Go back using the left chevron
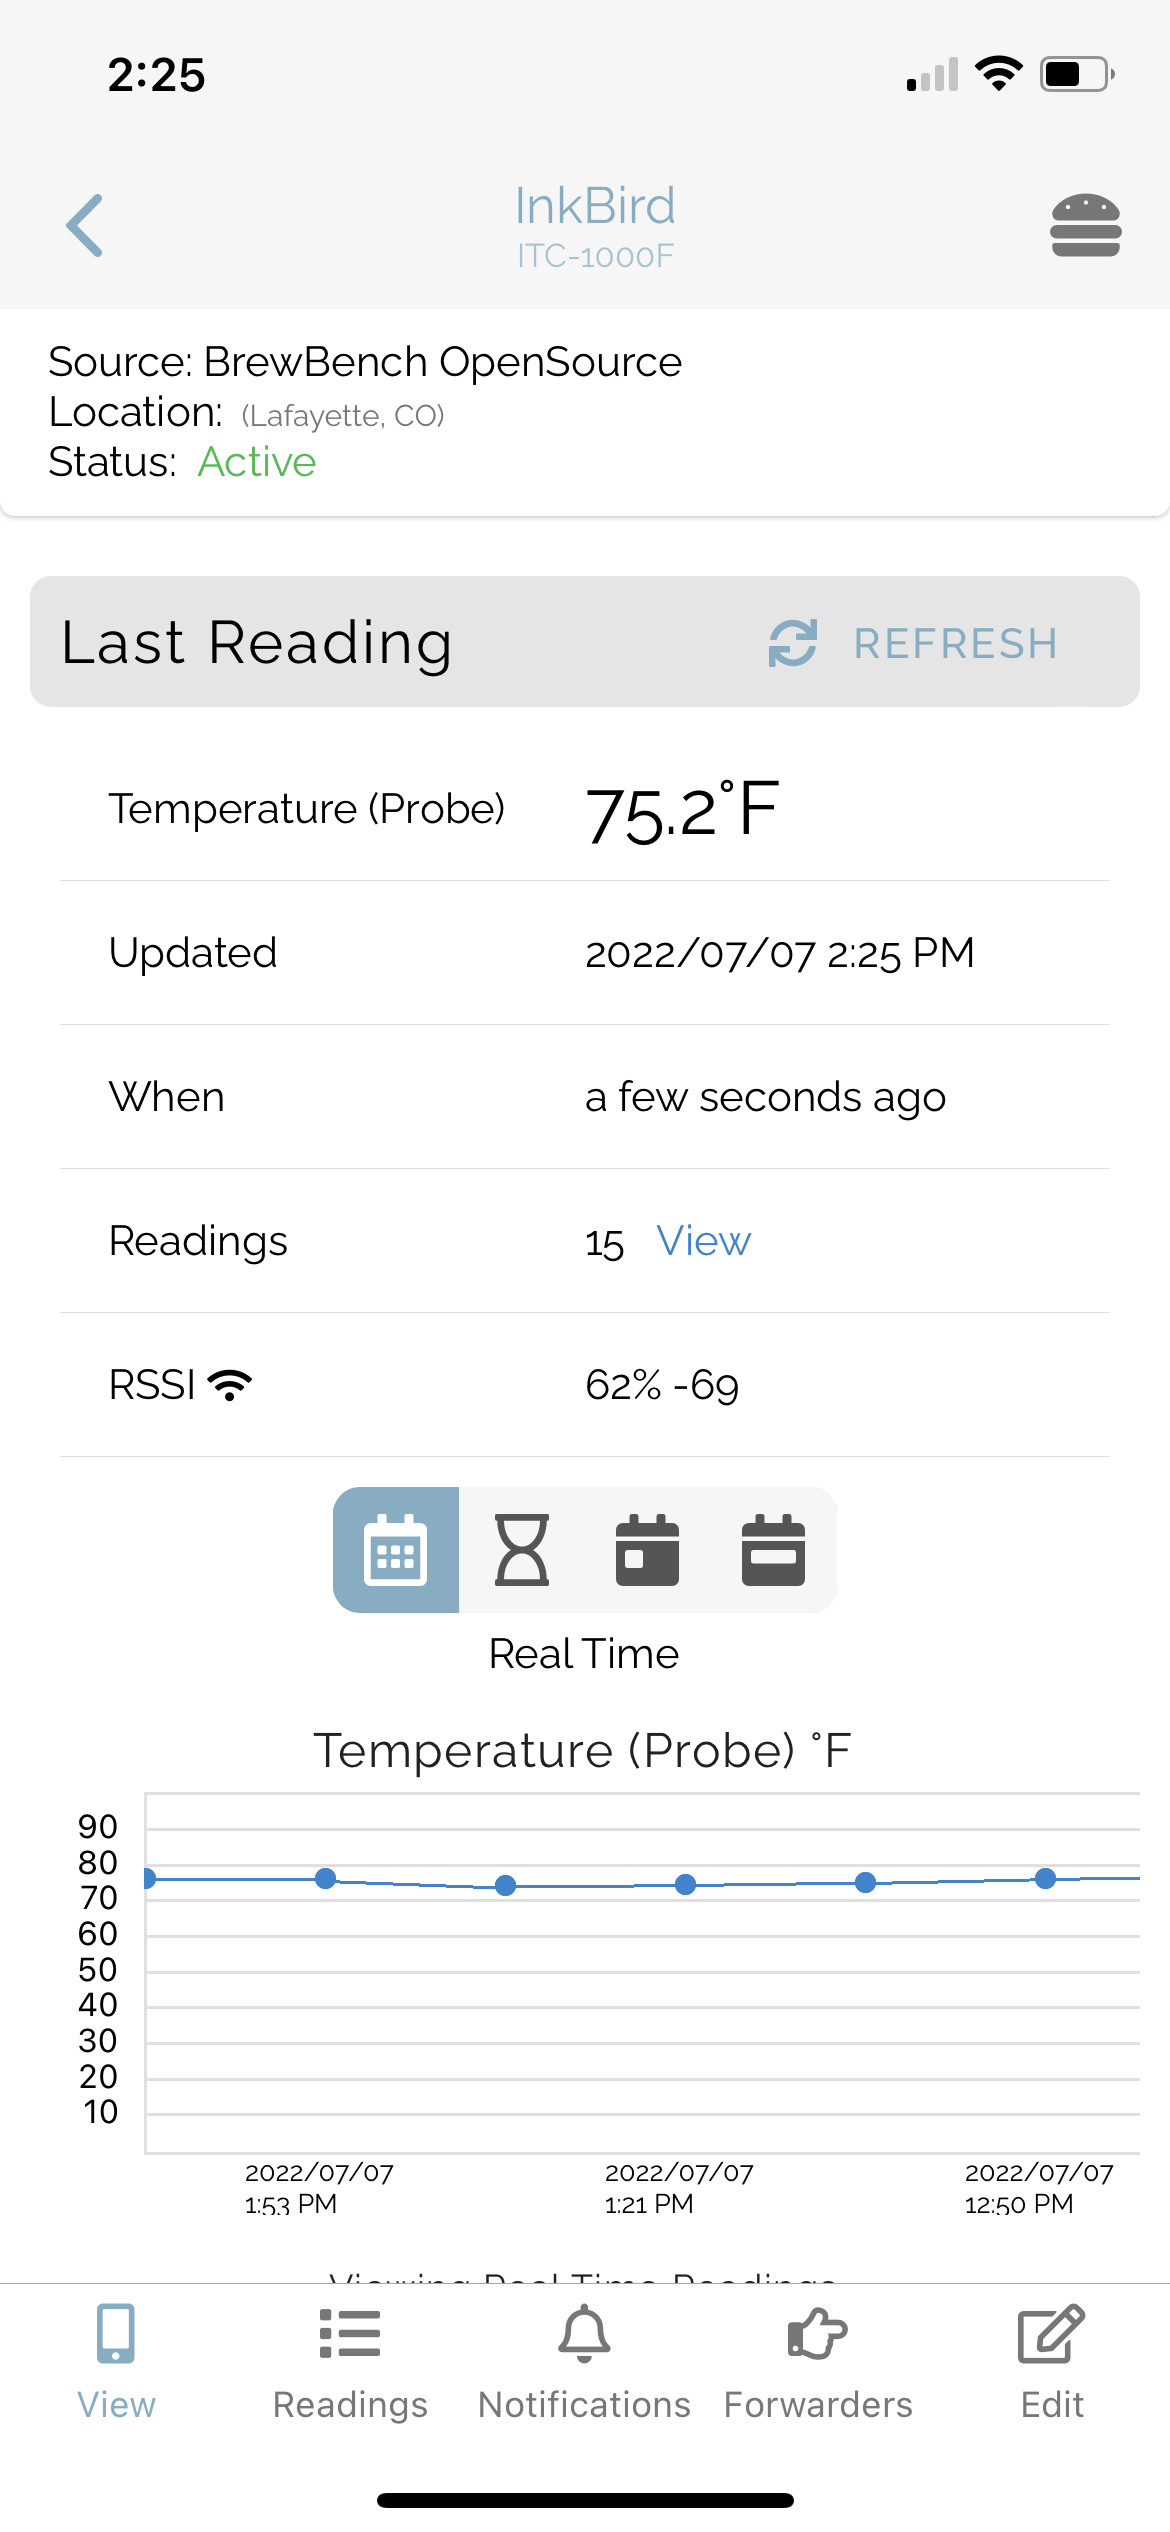Viewport: 1170px width, 2532px height. 85,225
